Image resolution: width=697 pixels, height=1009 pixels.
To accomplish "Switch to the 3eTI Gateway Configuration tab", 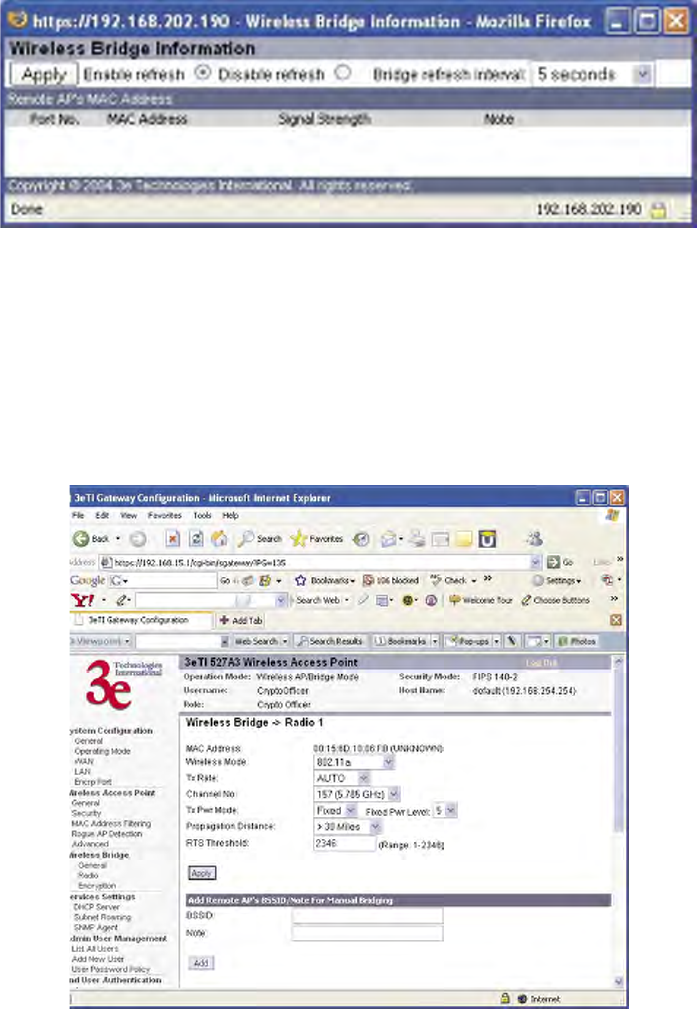I will 139,620.
